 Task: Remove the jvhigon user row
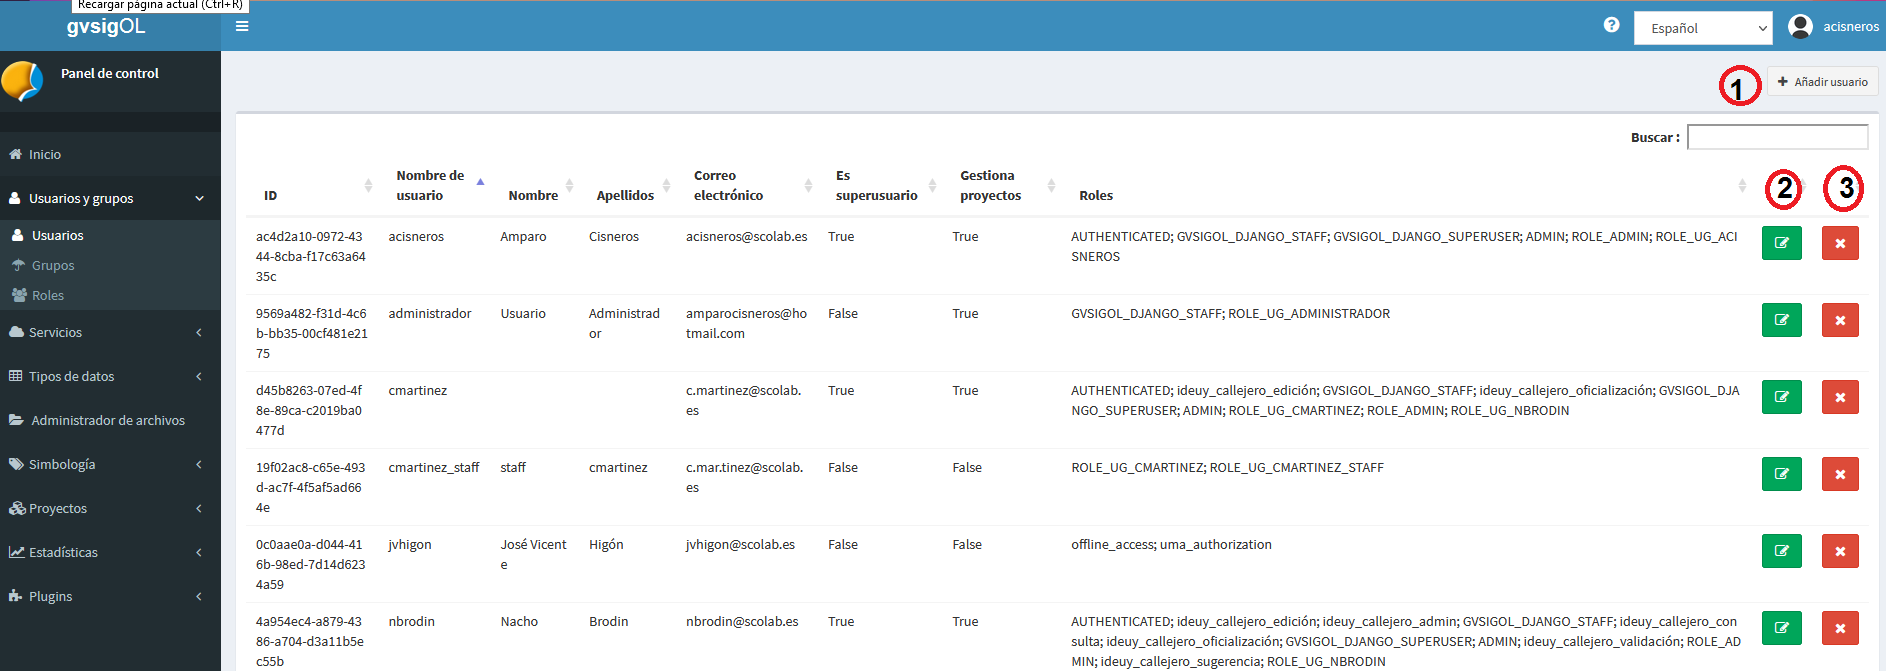(x=1840, y=551)
